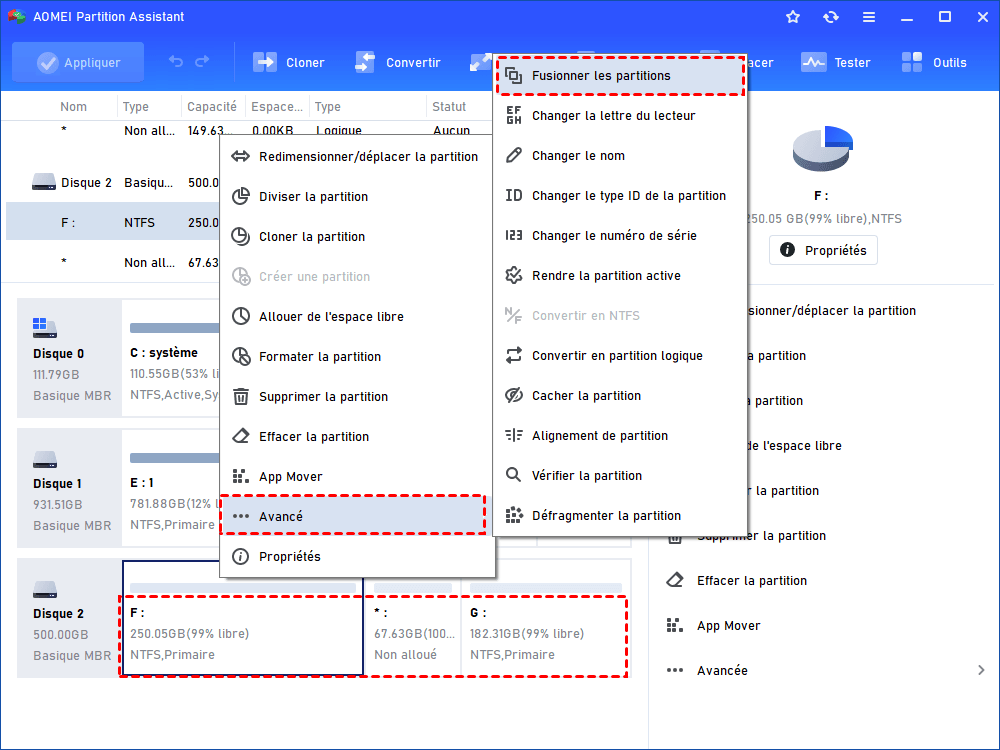Select Formater la partition option
The image size is (1000, 750).
tap(319, 356)
